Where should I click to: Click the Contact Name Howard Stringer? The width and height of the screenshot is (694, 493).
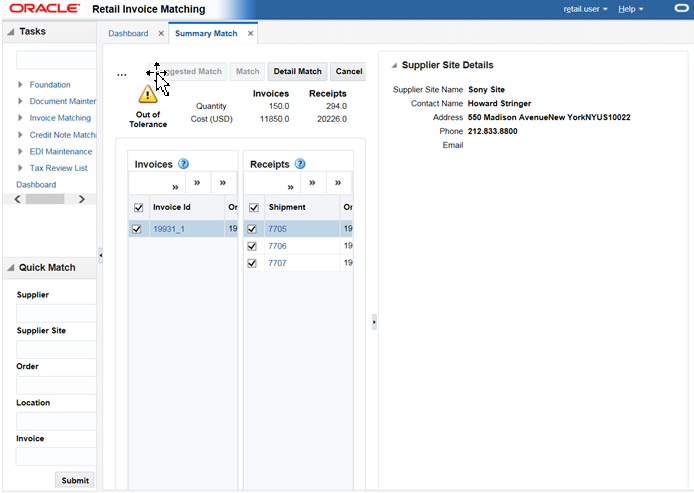click(499, 103)
